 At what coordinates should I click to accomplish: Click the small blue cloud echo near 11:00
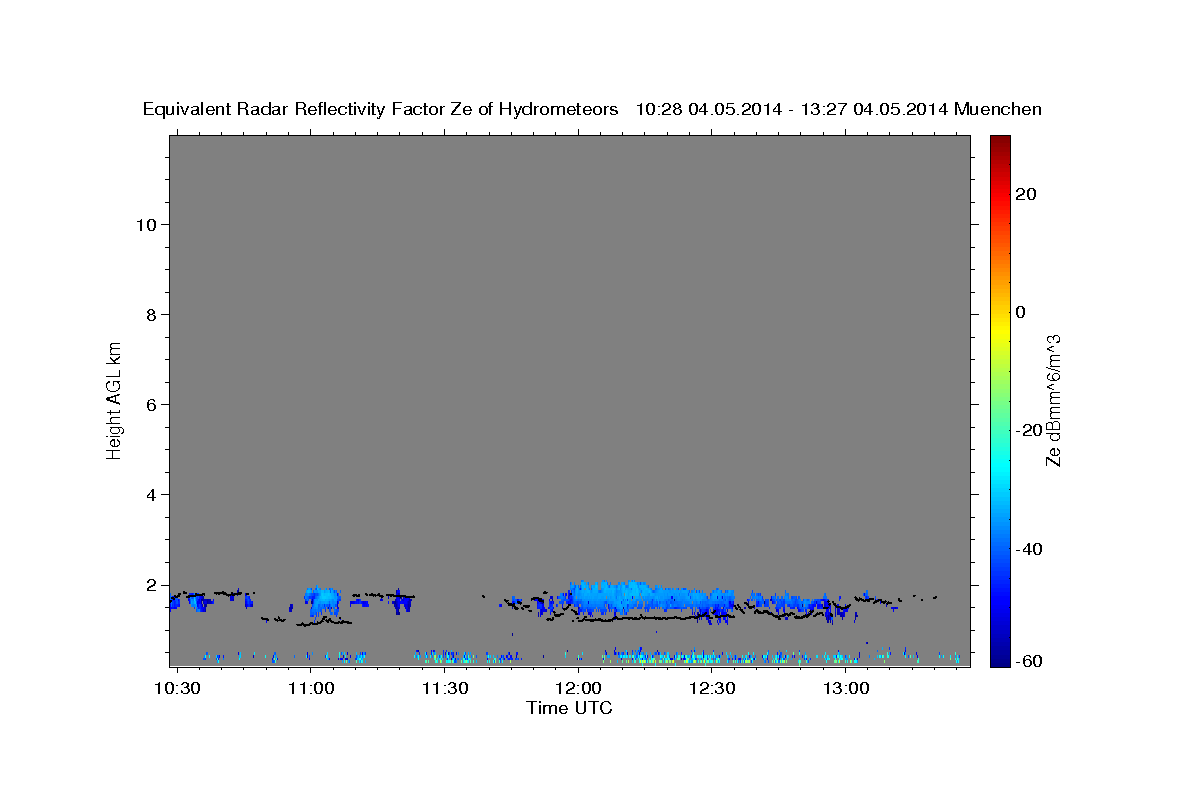pyautogui.click(x=323, y=602)
